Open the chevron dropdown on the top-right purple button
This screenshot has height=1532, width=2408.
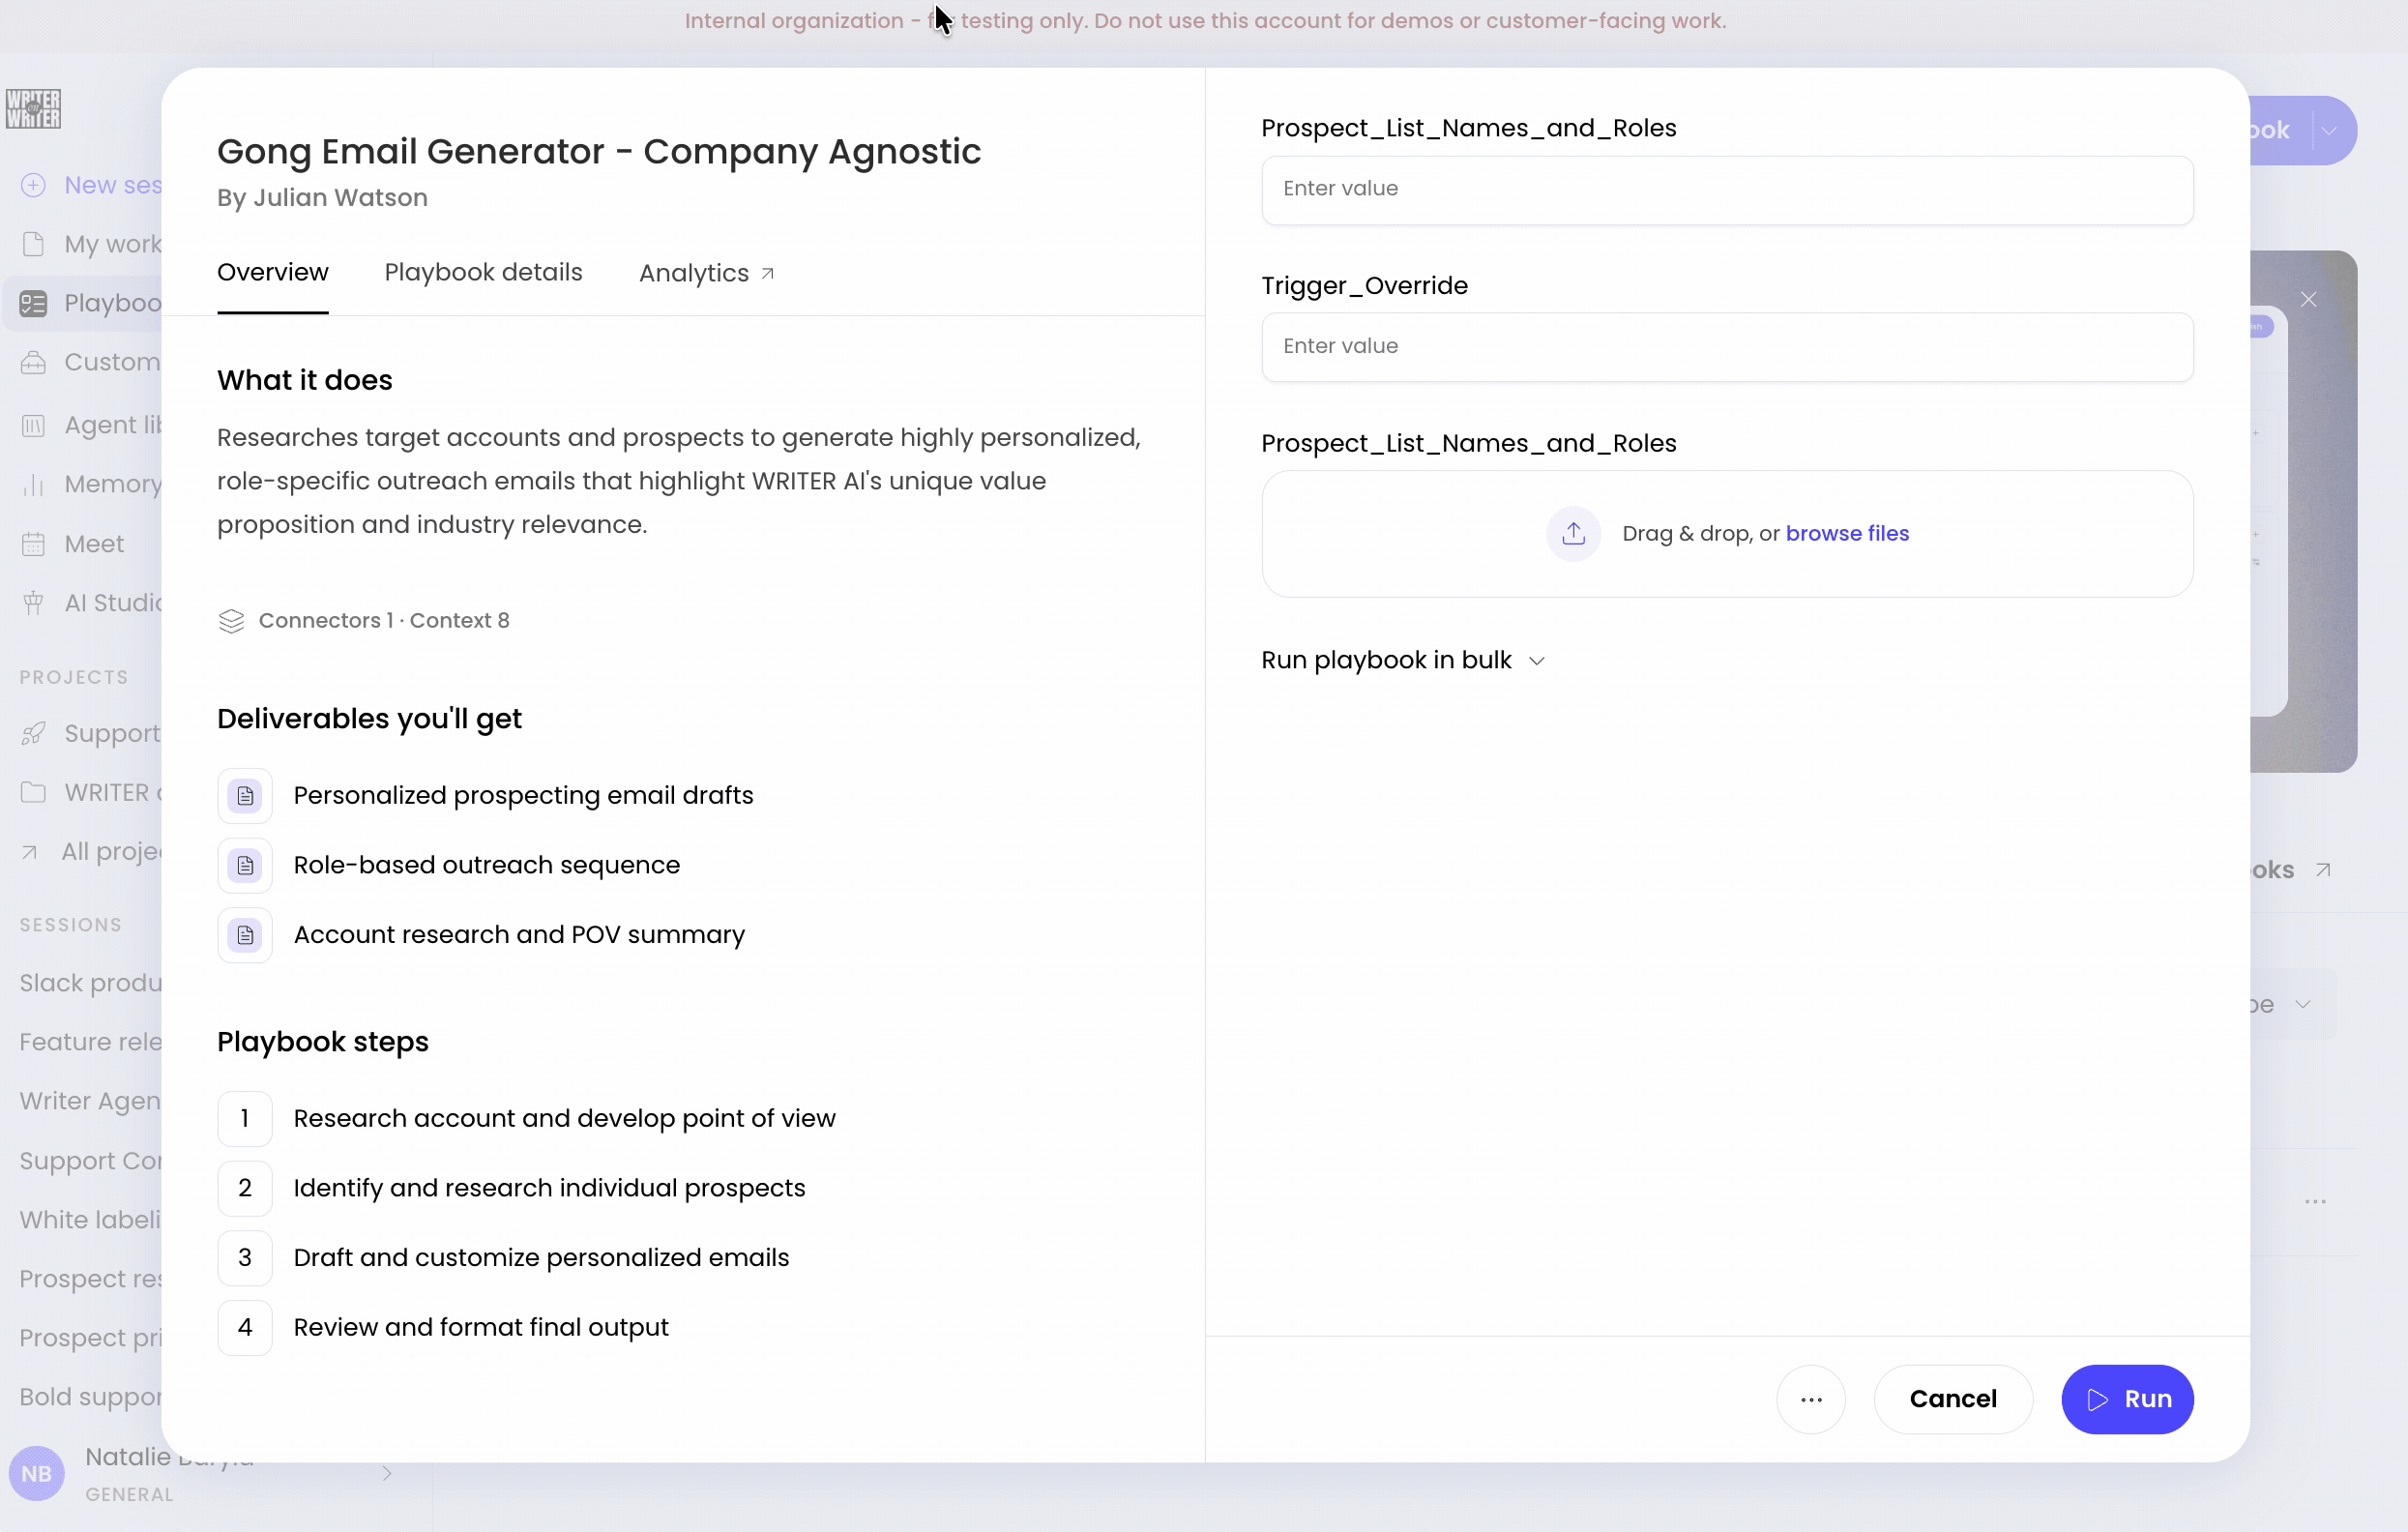(x=2329, y=131)
